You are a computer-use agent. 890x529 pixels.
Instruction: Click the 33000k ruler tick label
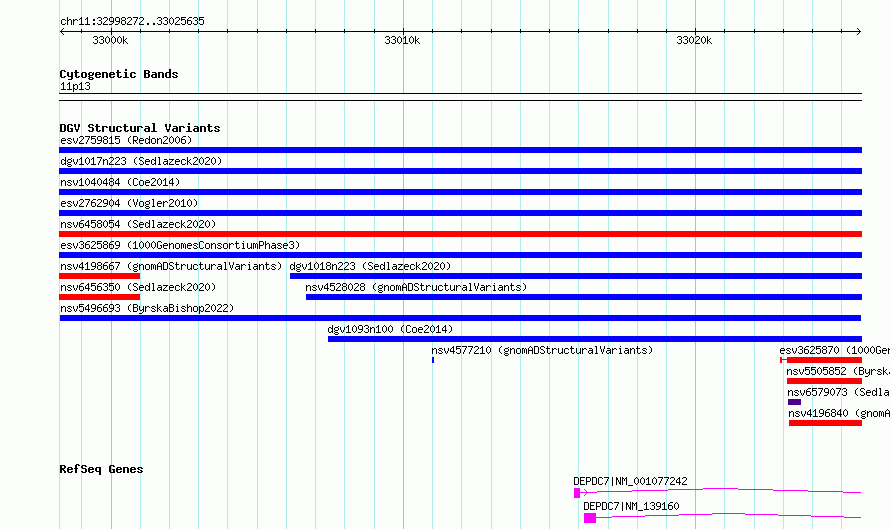(x=110, y=40)
